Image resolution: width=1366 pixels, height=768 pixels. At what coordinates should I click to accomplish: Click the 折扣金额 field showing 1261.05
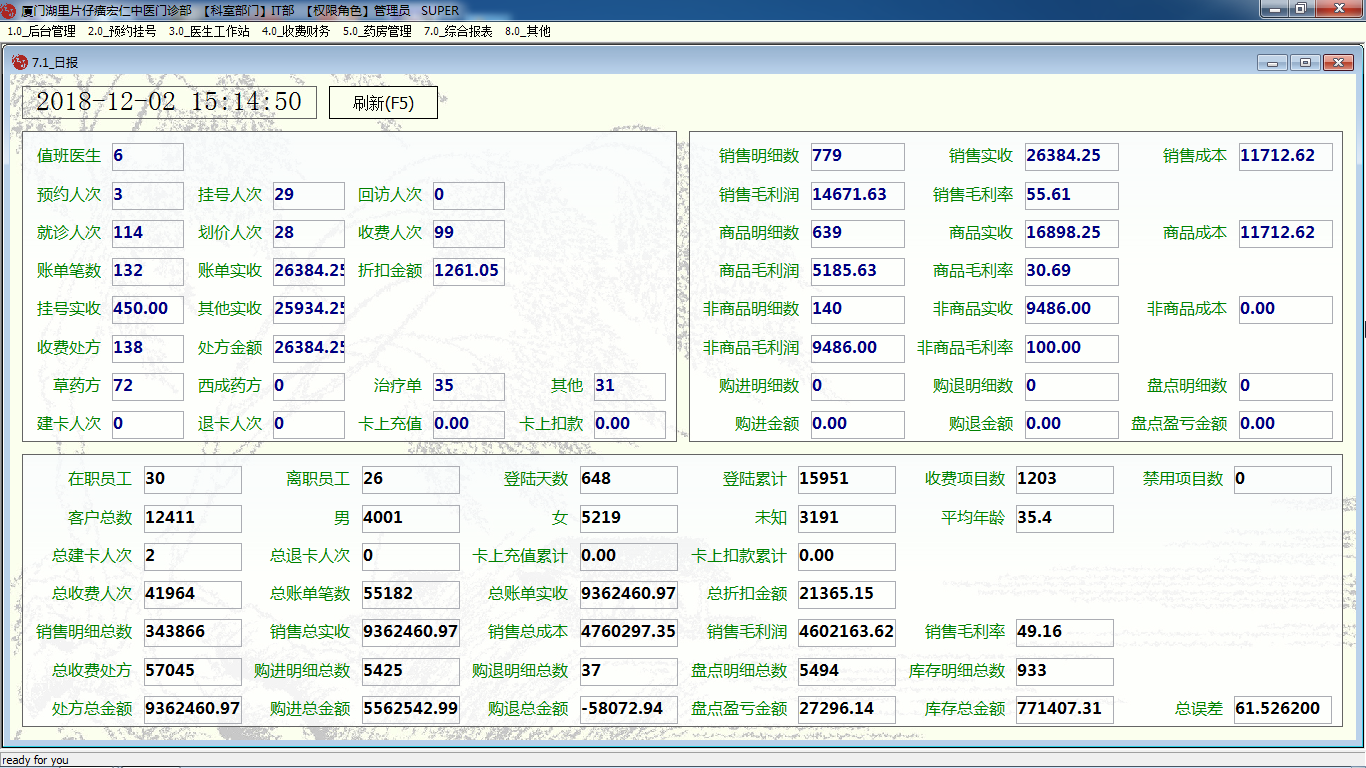click(x=468, y=271)
